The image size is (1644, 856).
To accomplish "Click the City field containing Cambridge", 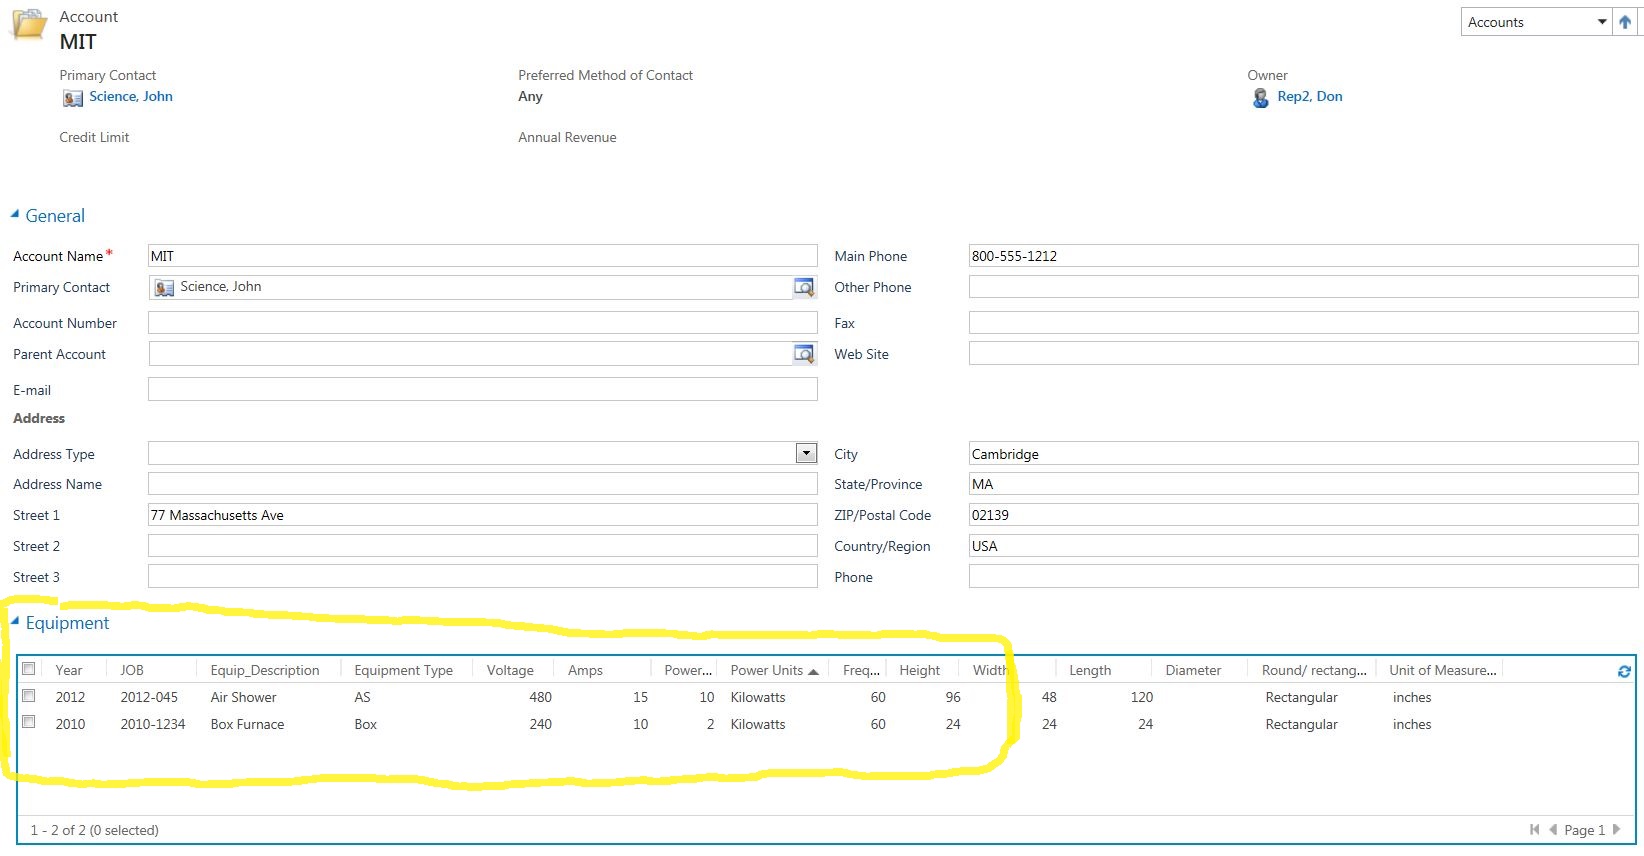I will pos(1303,454).
